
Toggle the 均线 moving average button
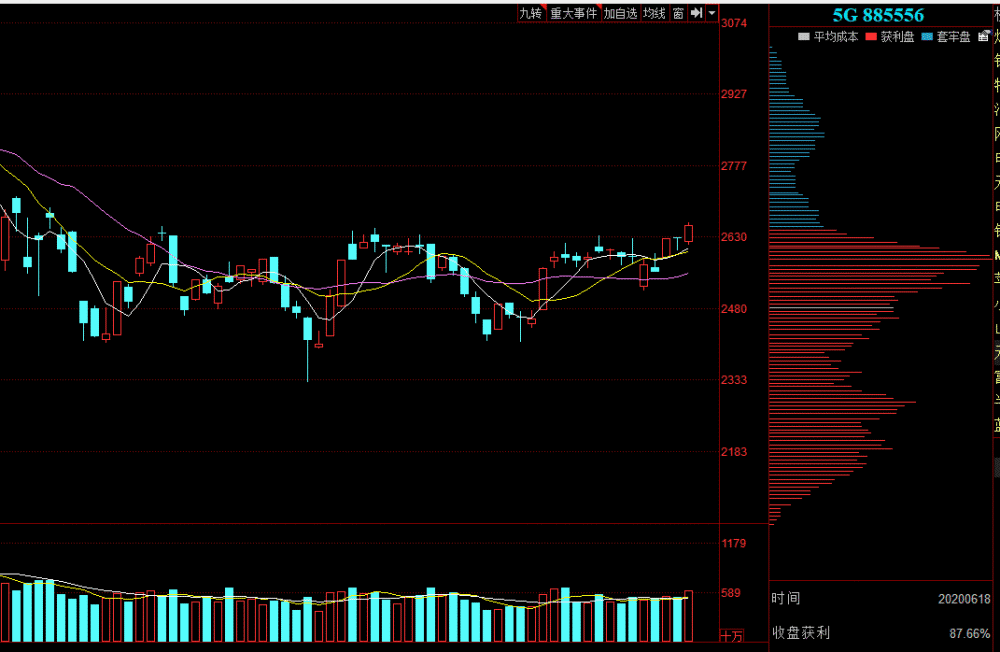(x=654, y=13)
